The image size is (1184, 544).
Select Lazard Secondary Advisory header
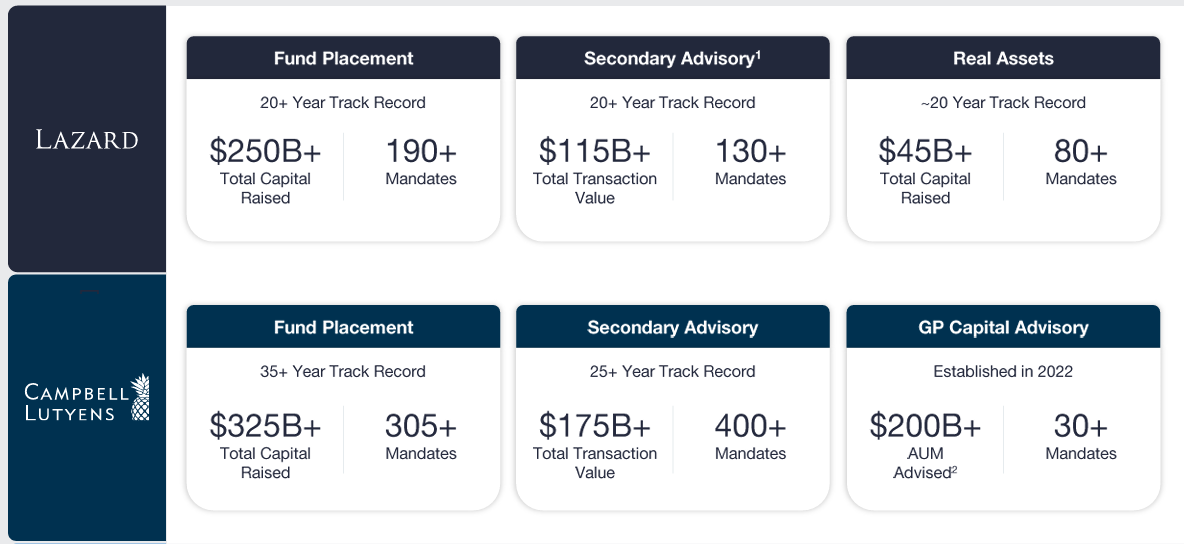point(672,59)
